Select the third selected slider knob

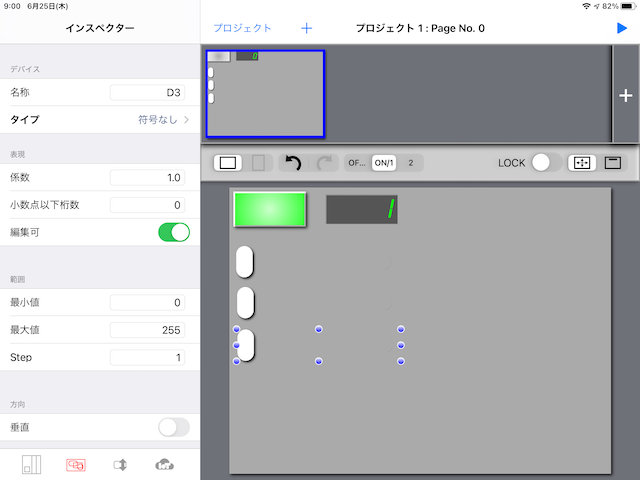coord(246,345)
